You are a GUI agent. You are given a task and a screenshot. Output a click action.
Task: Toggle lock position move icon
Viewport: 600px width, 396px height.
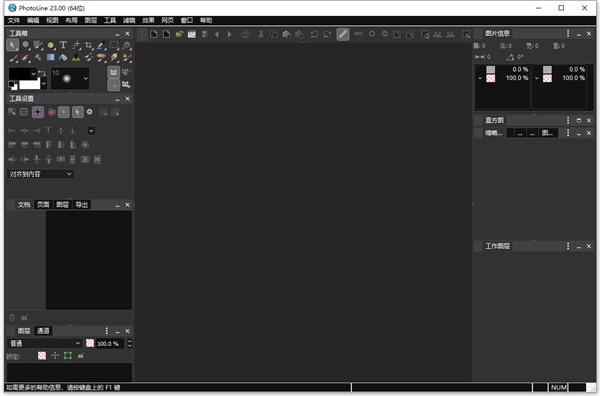pyautogui.click(x=55, y=356)
